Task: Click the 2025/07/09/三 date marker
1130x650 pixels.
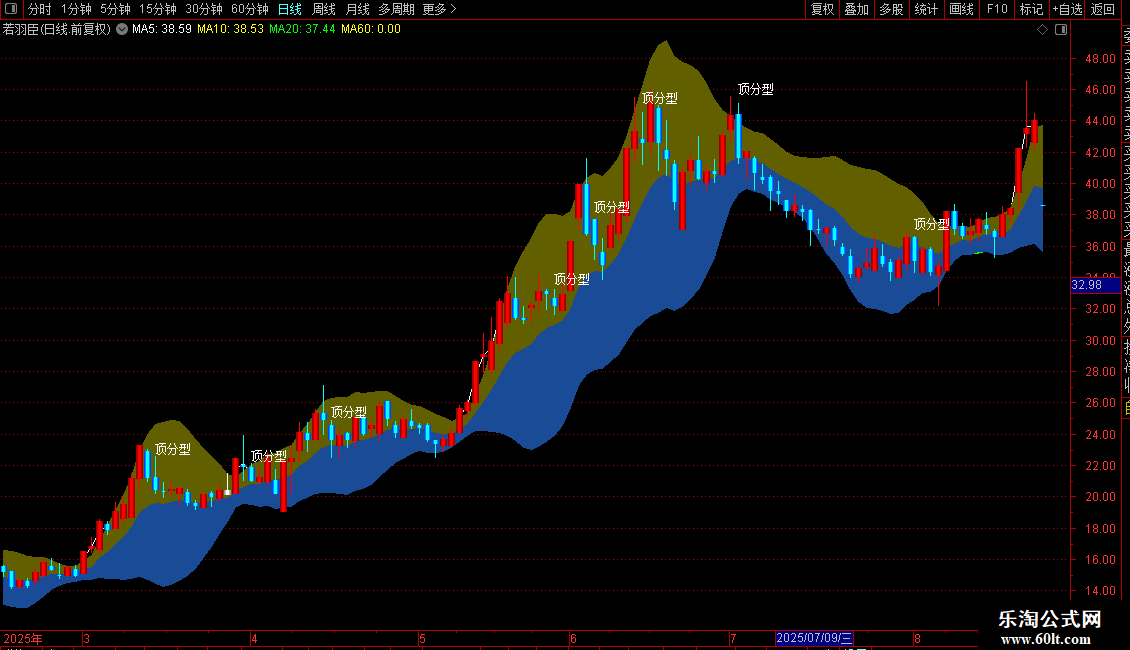Action: tap(814, 638)
